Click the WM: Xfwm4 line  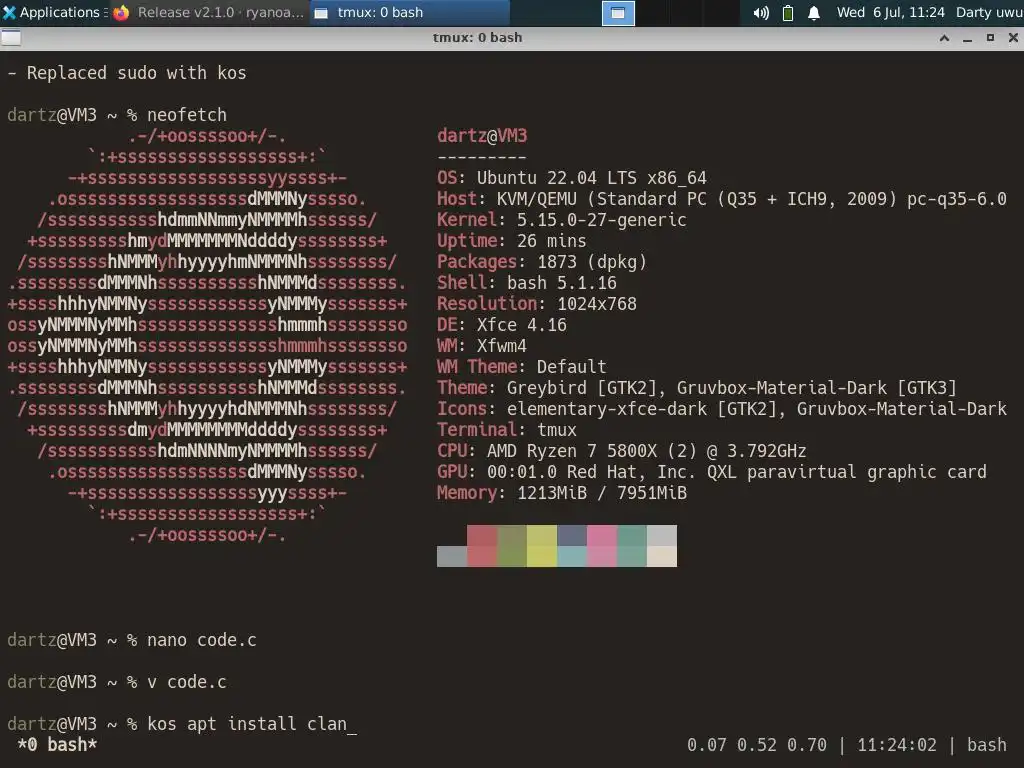(x=482, y=345)
